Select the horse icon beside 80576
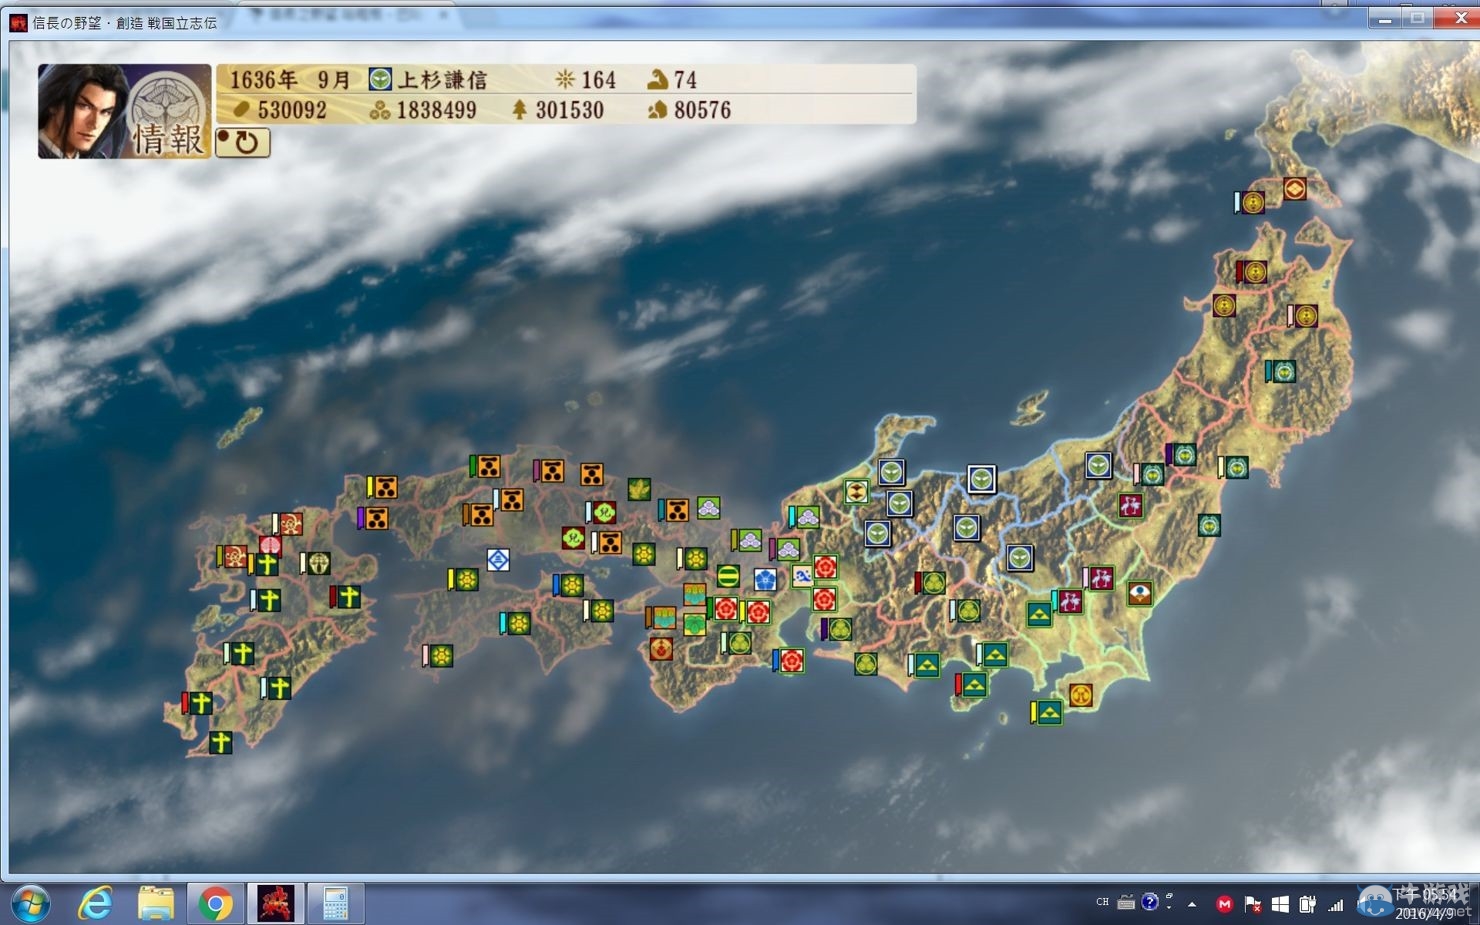Screen dimensions: 1480x925 point(657,110)
